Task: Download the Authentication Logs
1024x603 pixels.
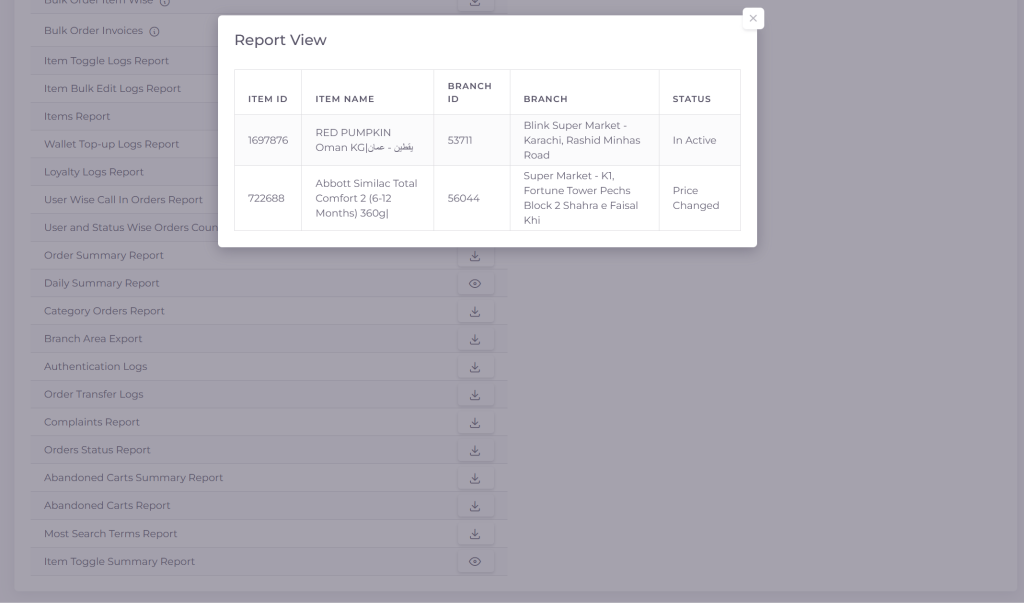Action: coord(475,368)
